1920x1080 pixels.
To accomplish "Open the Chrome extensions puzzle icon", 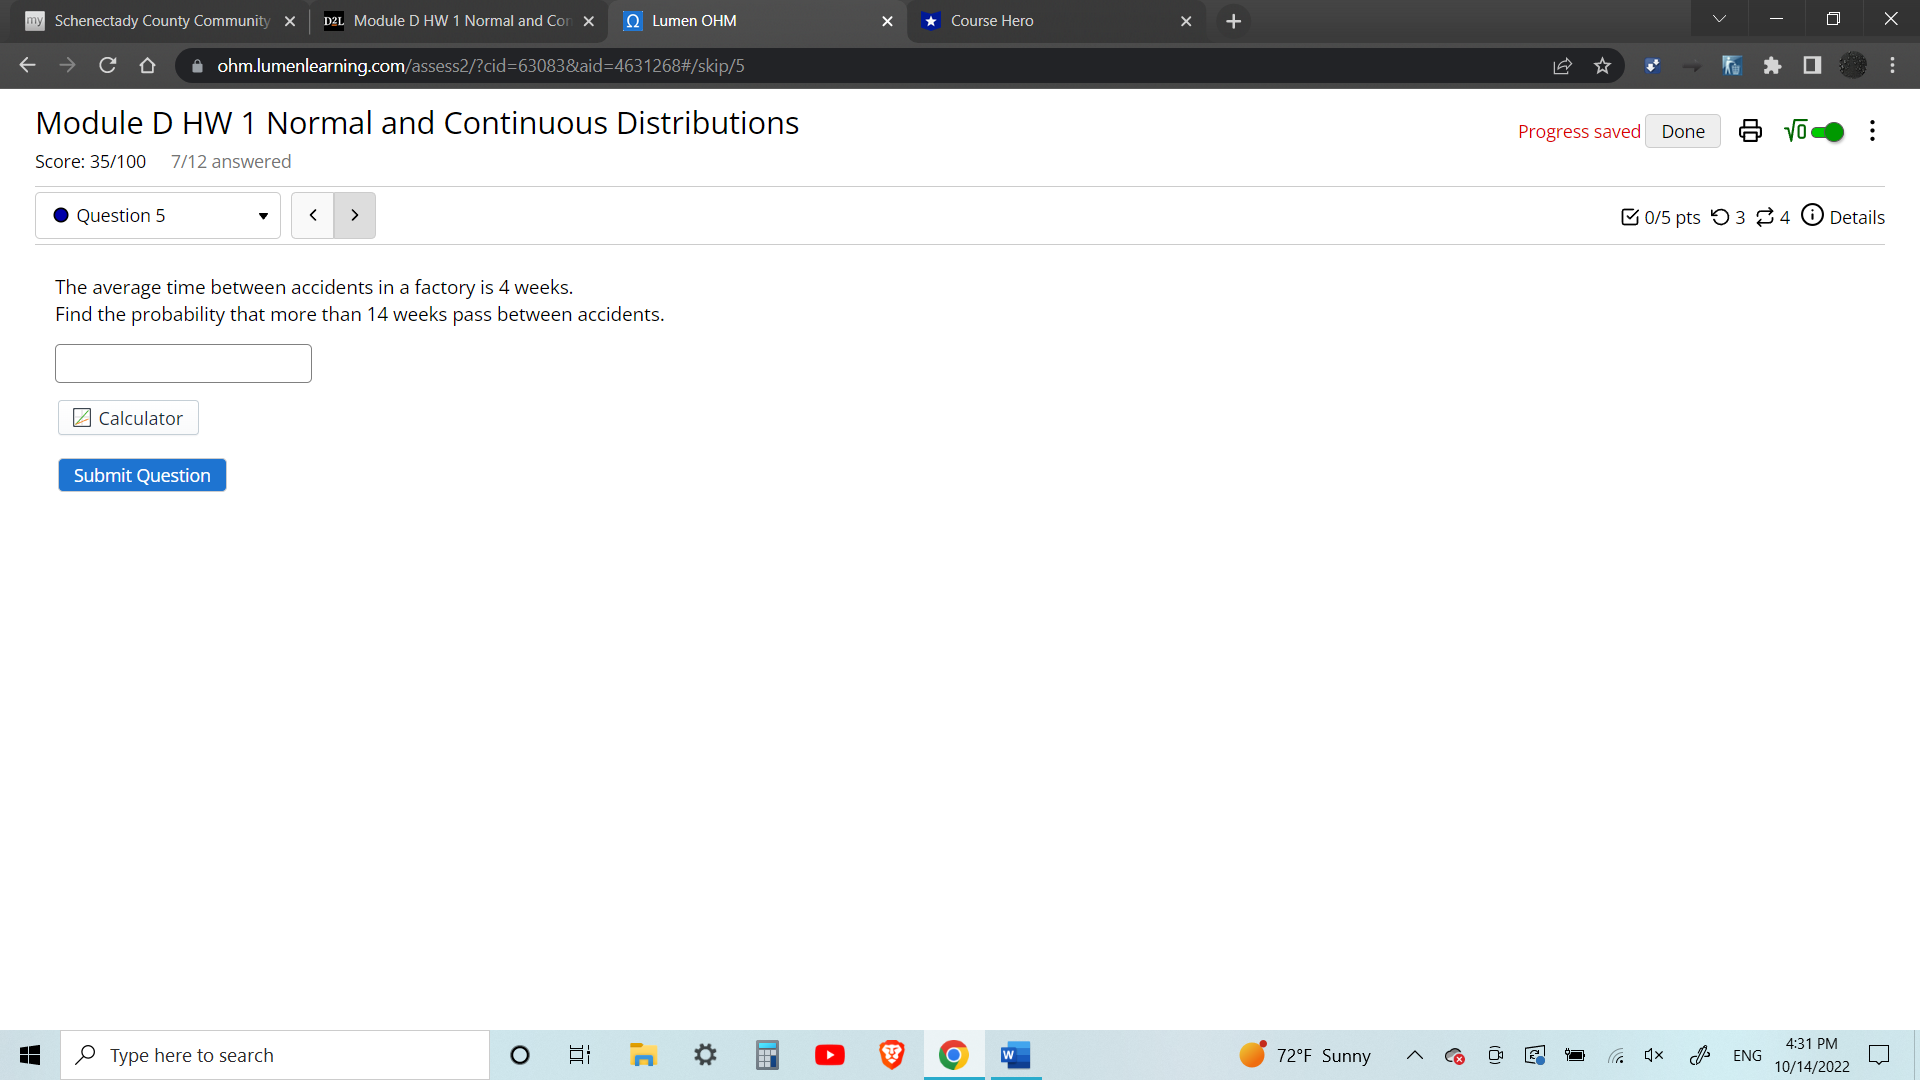I will [1772, 66].
